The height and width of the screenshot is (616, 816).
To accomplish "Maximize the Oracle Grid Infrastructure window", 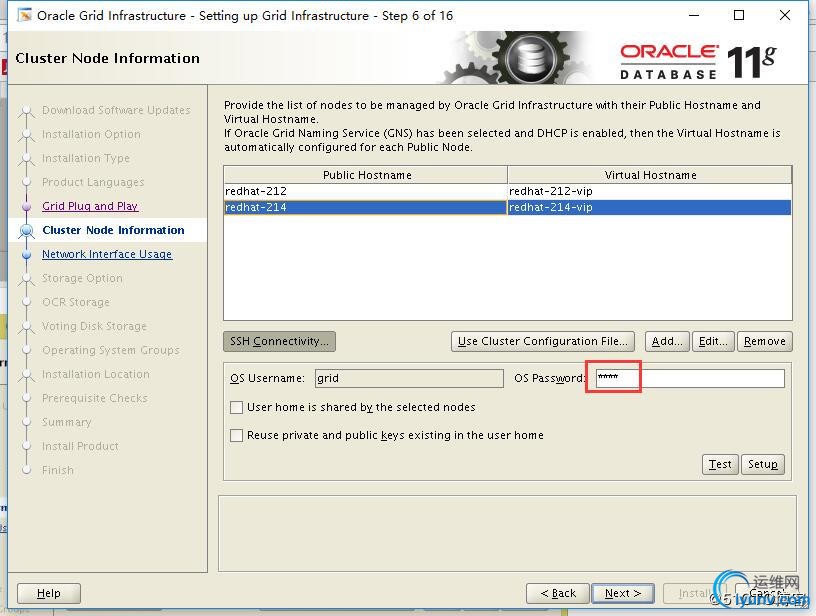I will tap(738, 15).
